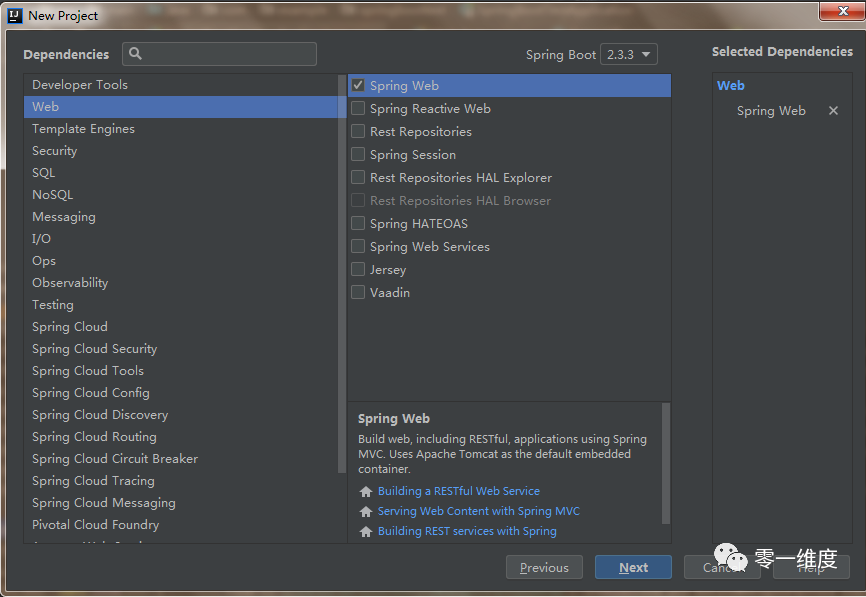Select the SQL category
This screenshot has height=597, width=866.
(181, 173)
